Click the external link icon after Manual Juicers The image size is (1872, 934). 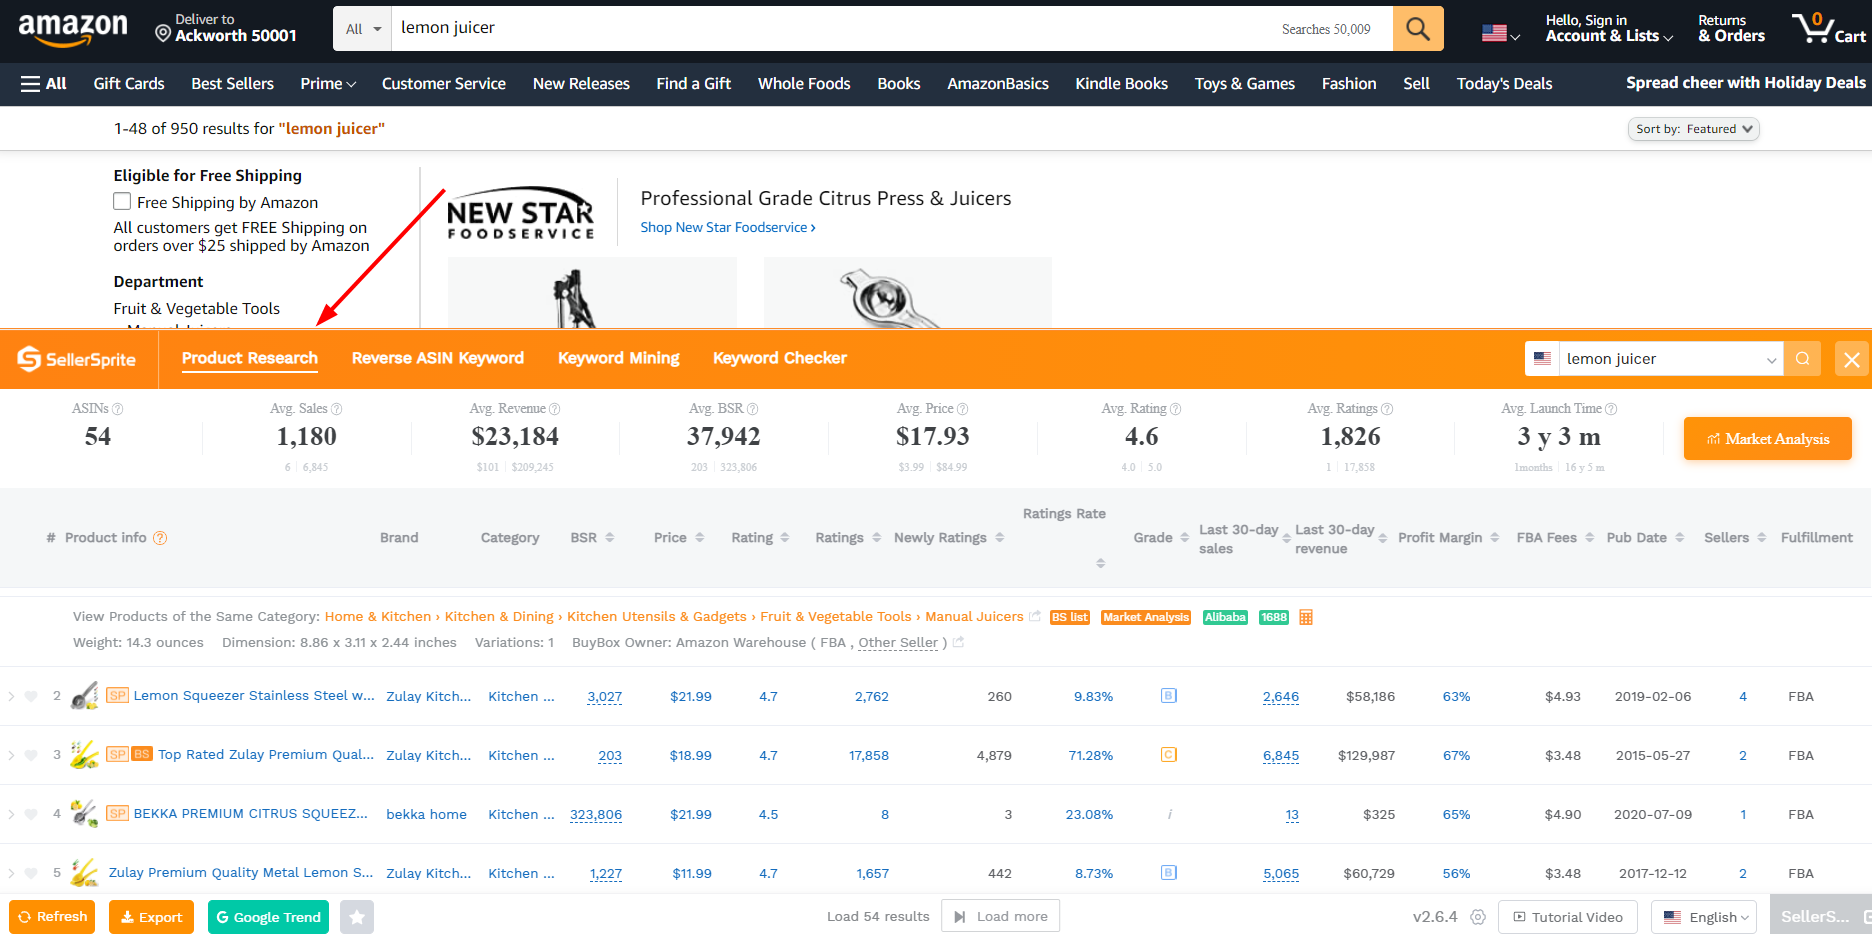pyautogui.click(x=1035, y=616)
